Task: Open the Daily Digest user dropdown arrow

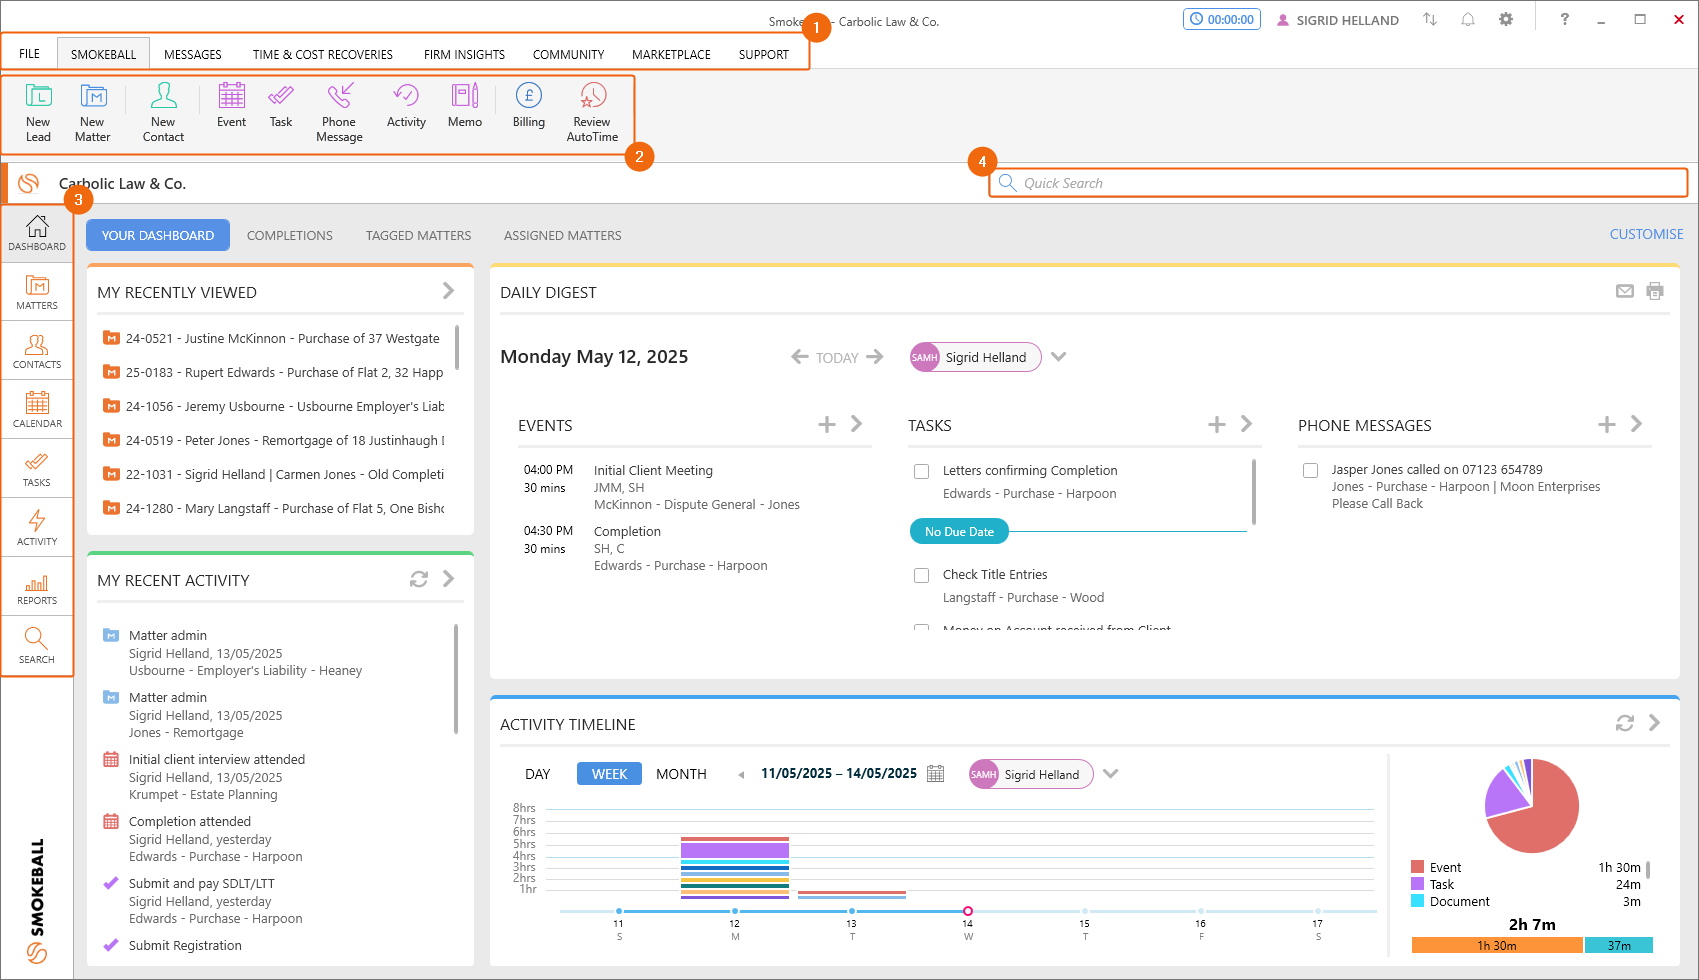Action: point(1058,357)
